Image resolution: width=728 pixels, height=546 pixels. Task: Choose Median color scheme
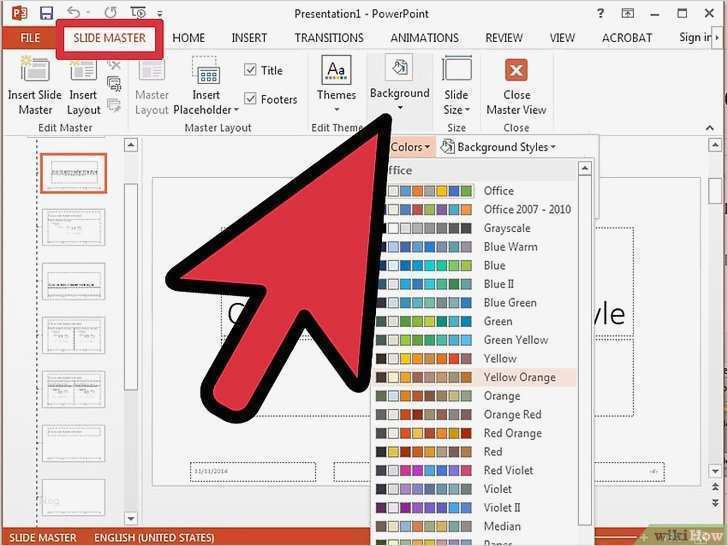coord(475,526)
